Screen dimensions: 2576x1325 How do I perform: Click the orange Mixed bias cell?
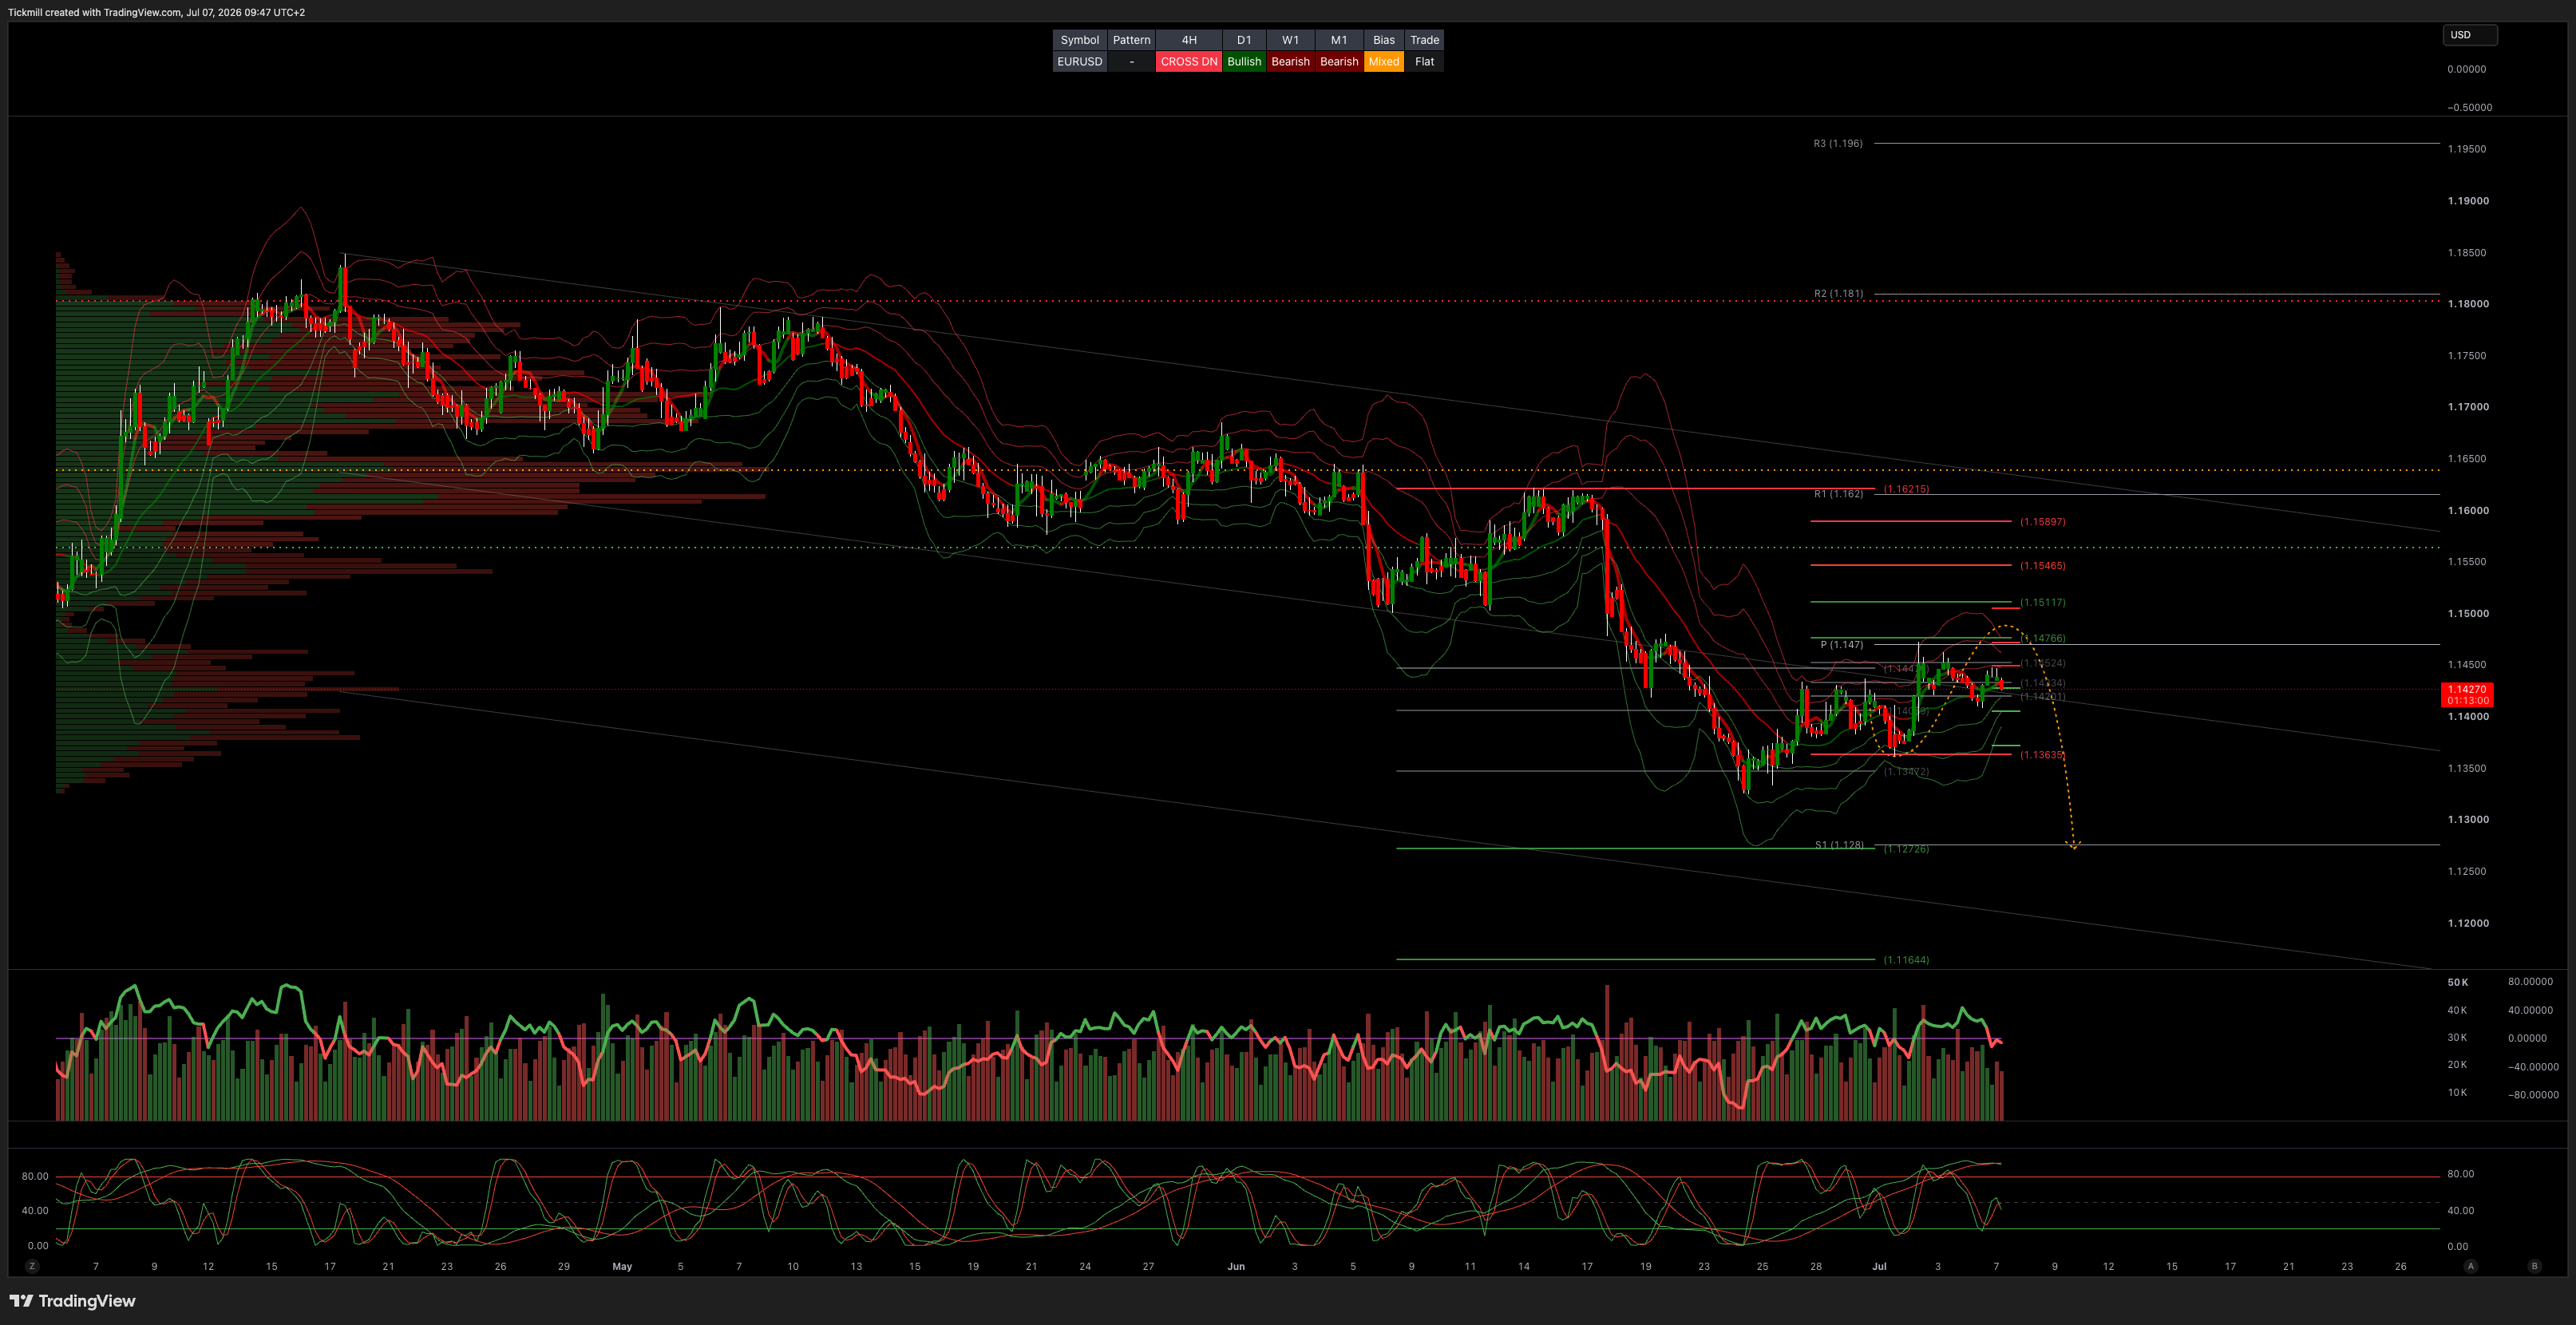coord(1384,61)
